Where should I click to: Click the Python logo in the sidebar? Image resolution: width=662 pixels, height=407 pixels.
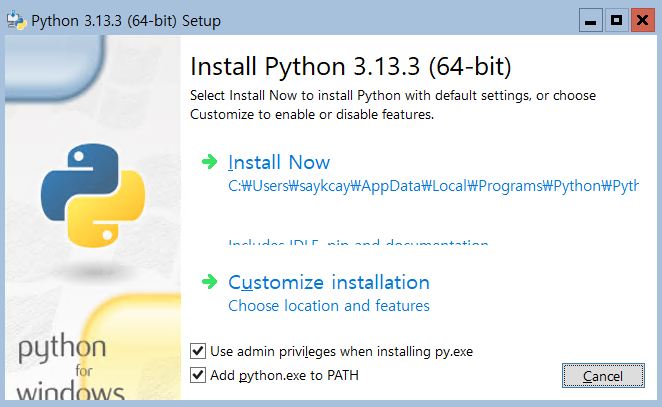93,195
